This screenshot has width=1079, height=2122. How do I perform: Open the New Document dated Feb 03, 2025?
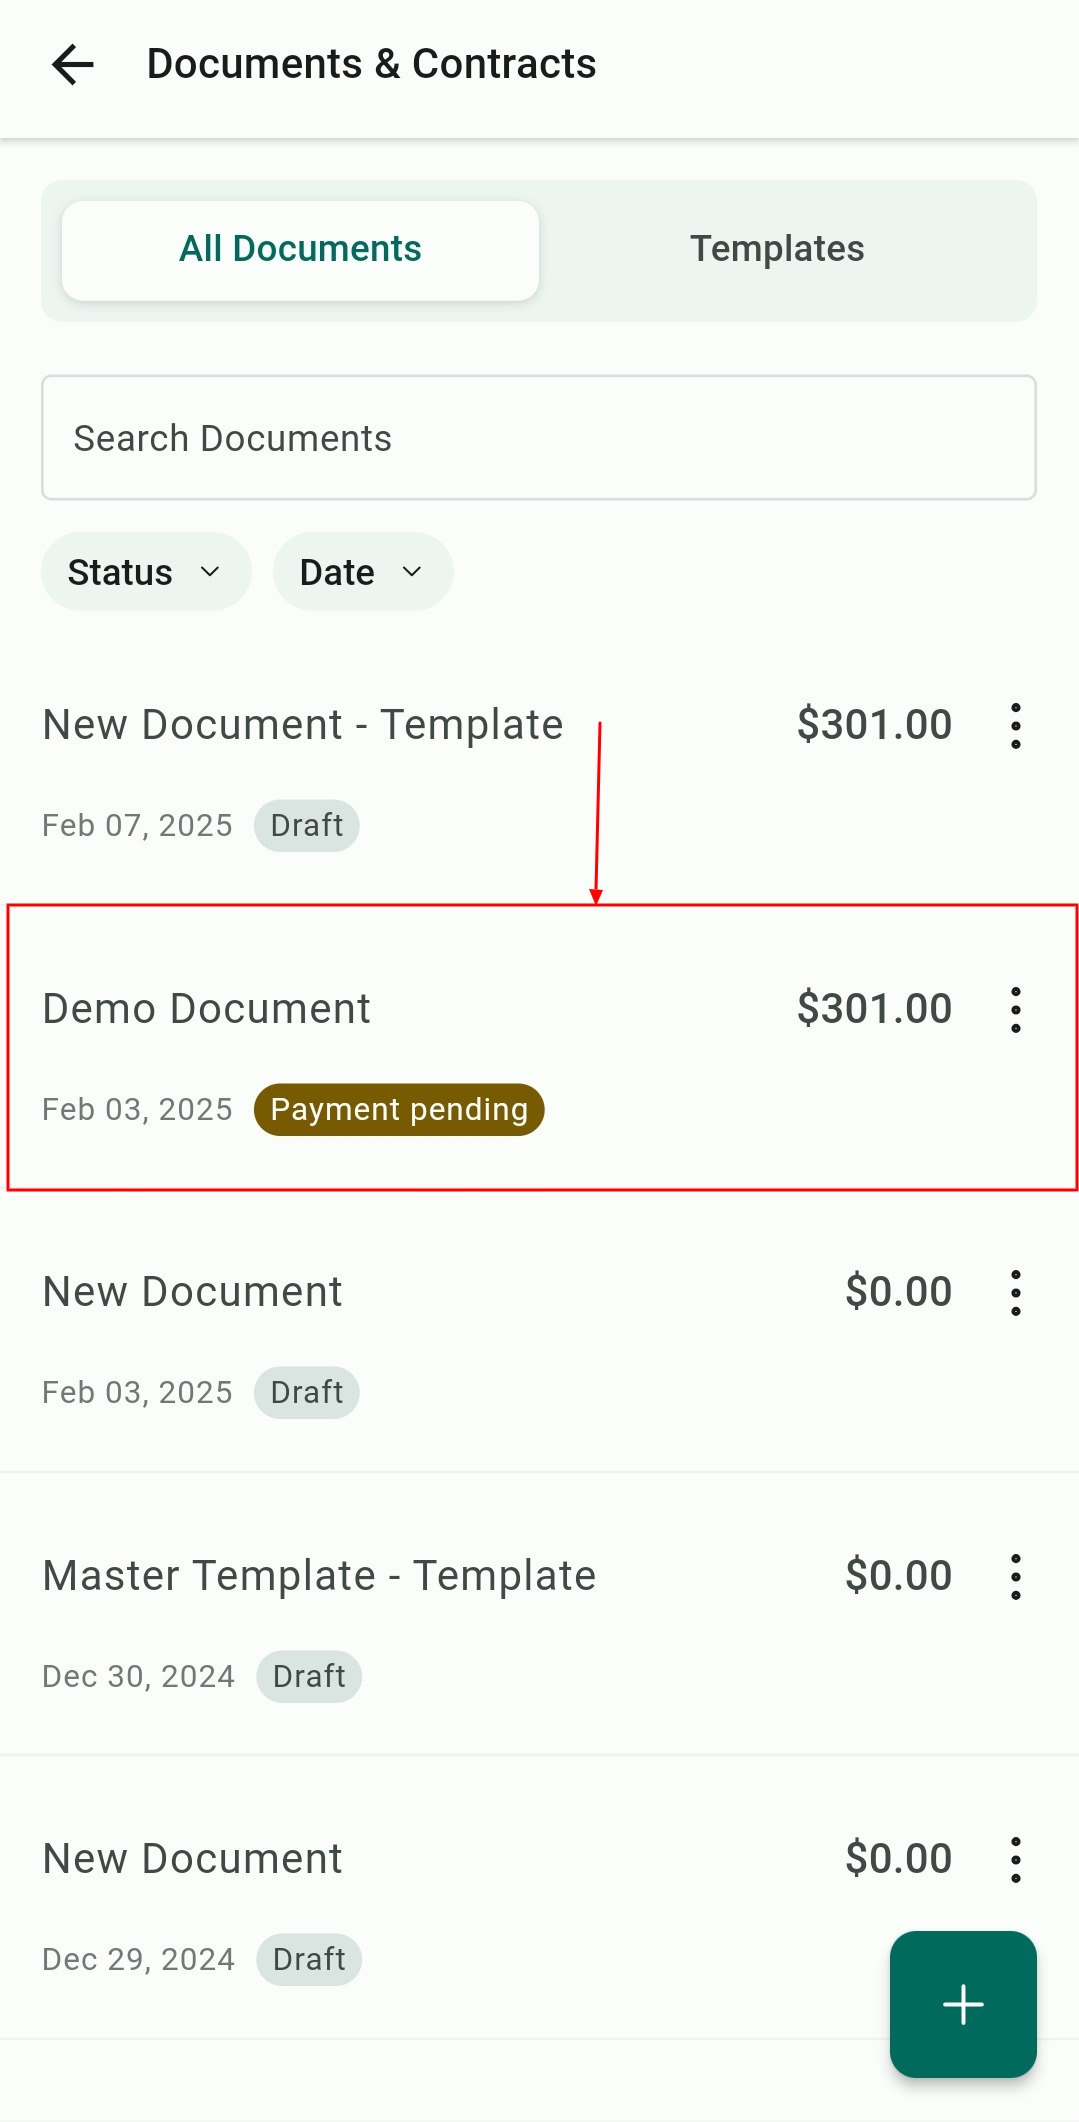192,1292
